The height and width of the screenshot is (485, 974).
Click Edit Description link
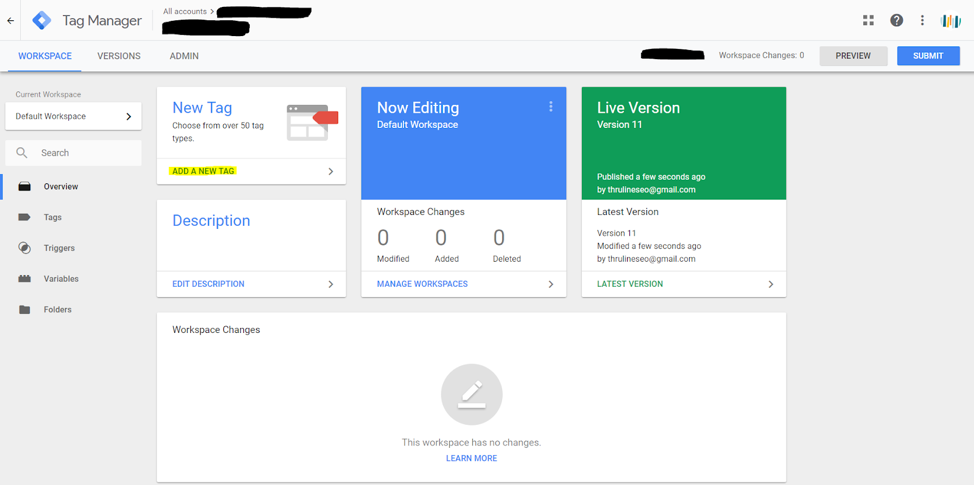click(208, 284)
